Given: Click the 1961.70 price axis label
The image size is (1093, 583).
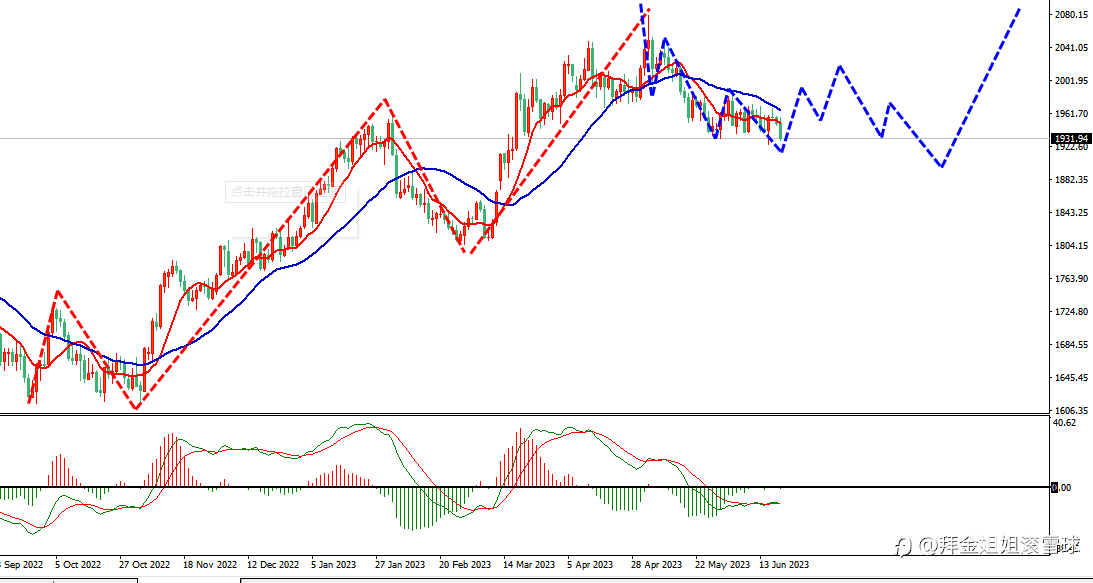Looking at the screenshot, I should 1072,114.
